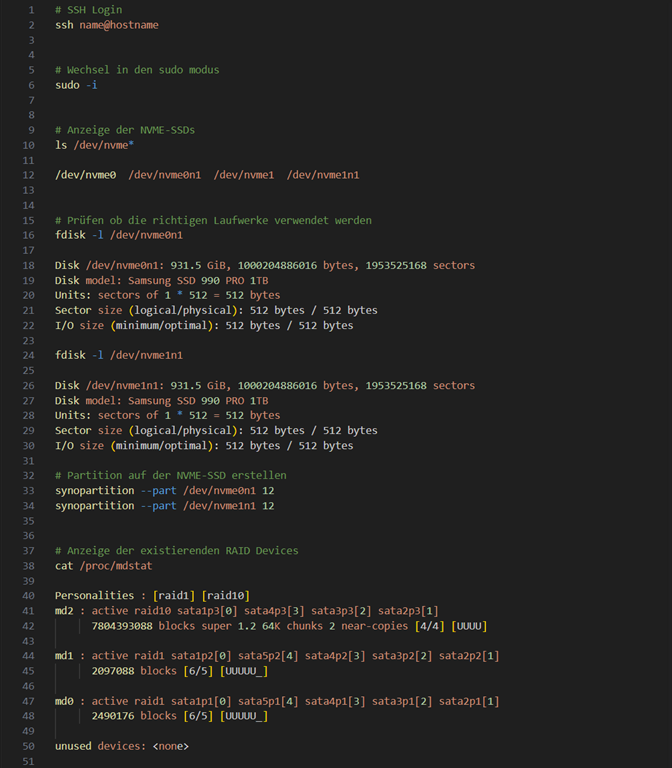The width and height of the screenshot is (672, 768).
Task: Place cursor on 'sudo -i' command
Action: pos(76,85)
